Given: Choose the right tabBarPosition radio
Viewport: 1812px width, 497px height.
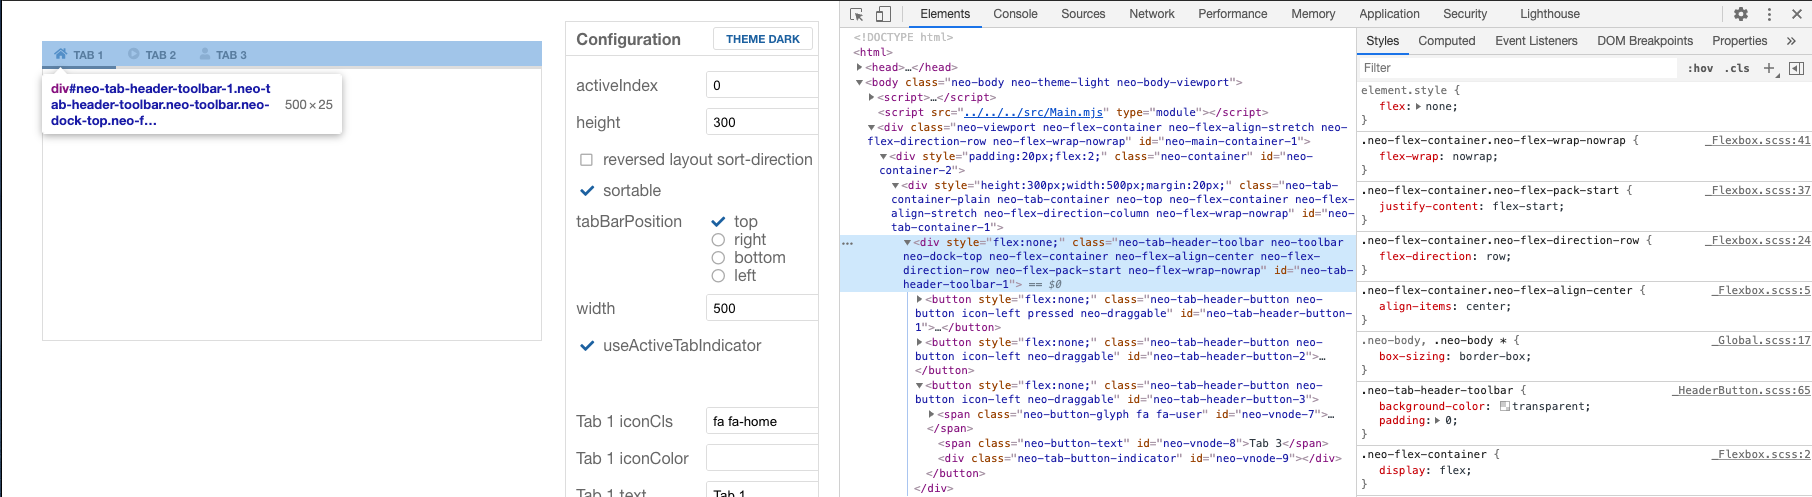Looking at the screenshot, I should [718, 240].
